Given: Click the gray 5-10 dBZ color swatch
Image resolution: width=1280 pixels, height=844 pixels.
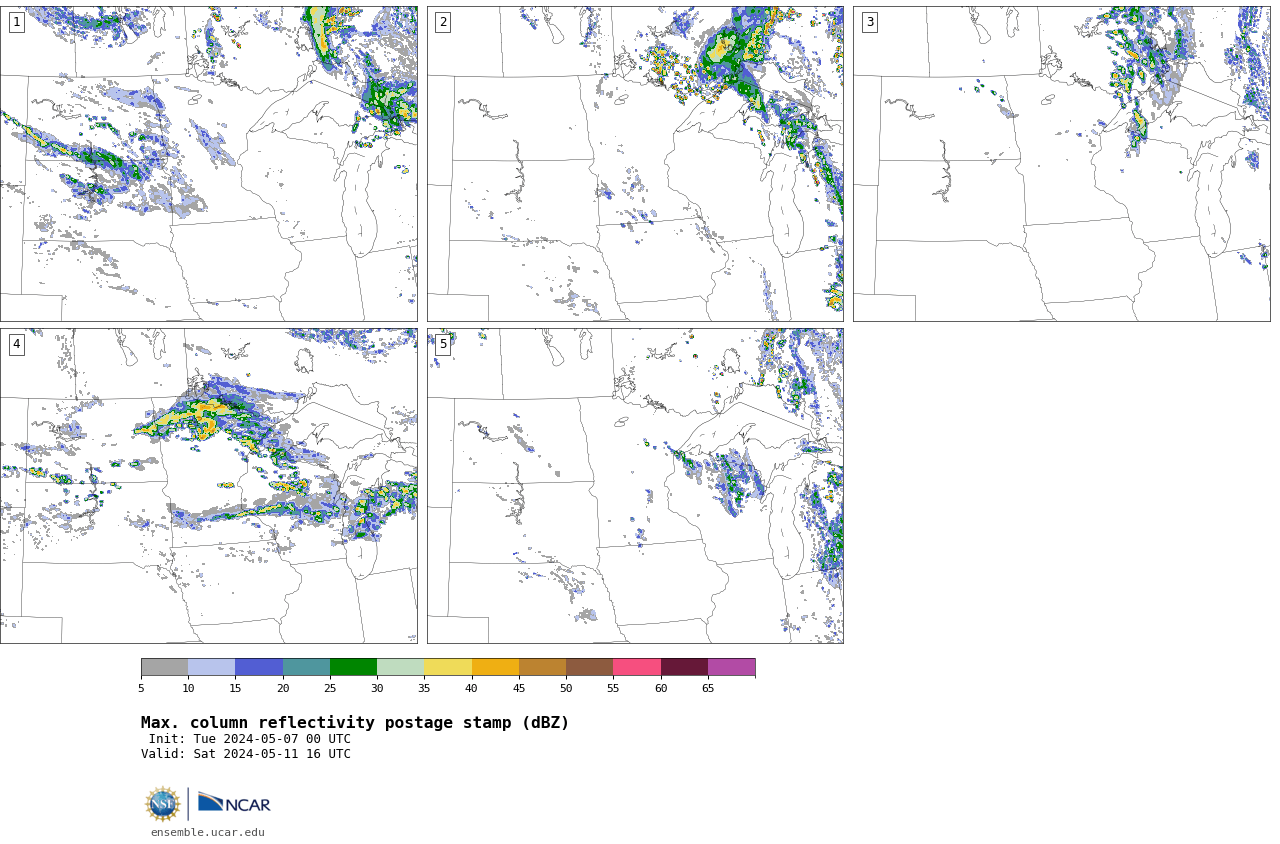Looking at the screenshot, I should pos(164,667).
